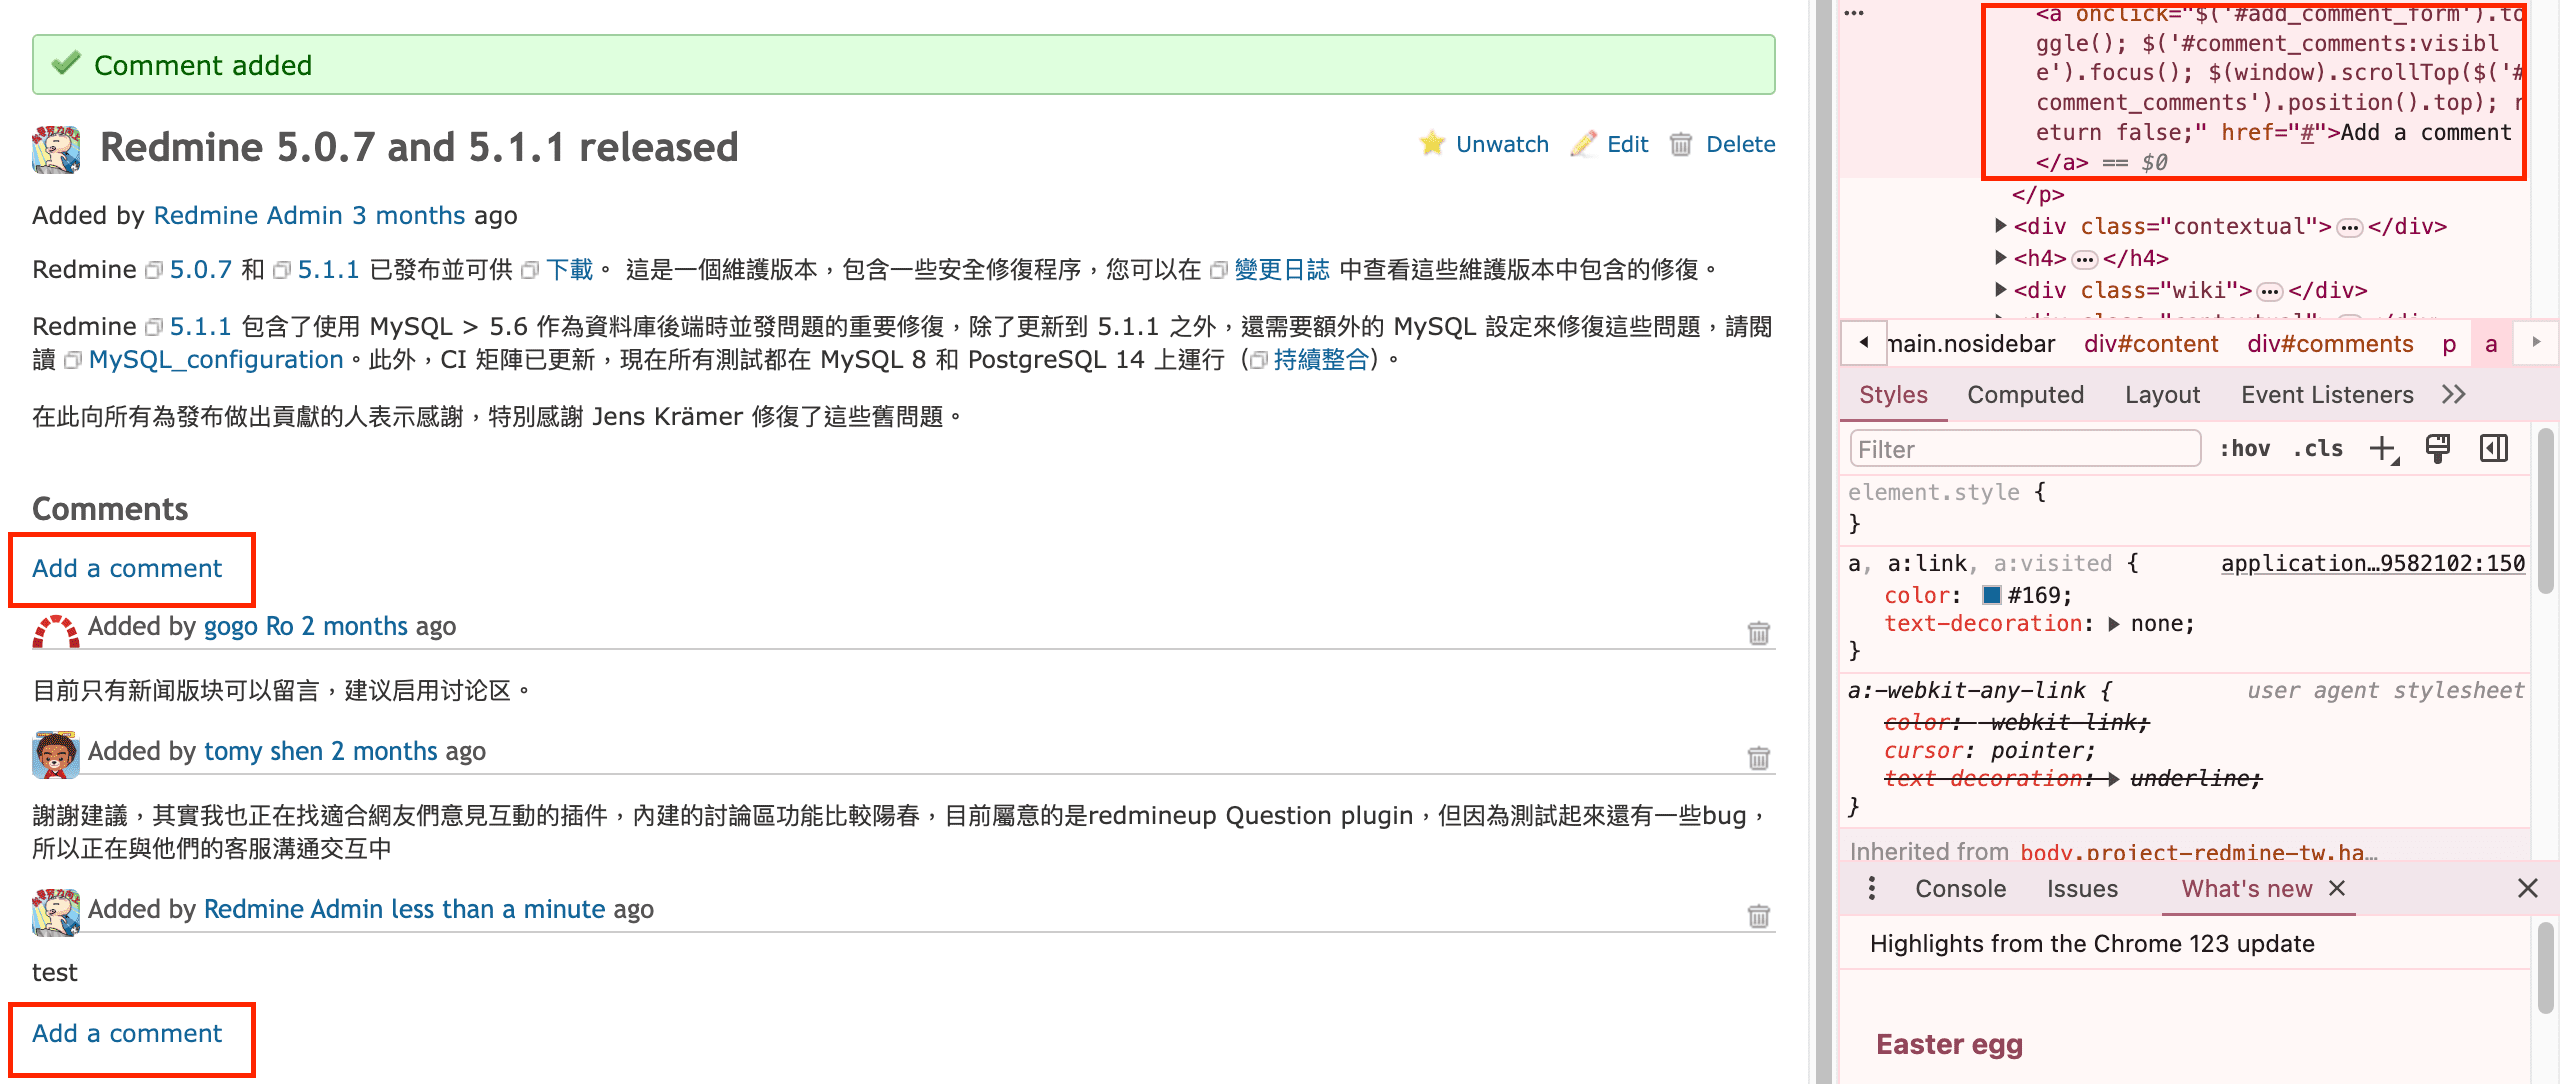The height and width of the screenshot is (1084, 2560).
Task: Click the top Add a comment link
Action: 127,568
